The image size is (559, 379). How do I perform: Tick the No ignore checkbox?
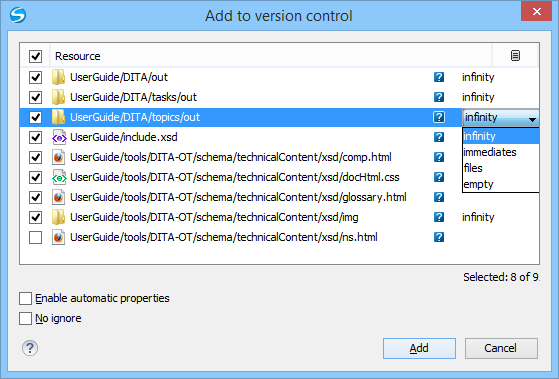click(25, 318)
